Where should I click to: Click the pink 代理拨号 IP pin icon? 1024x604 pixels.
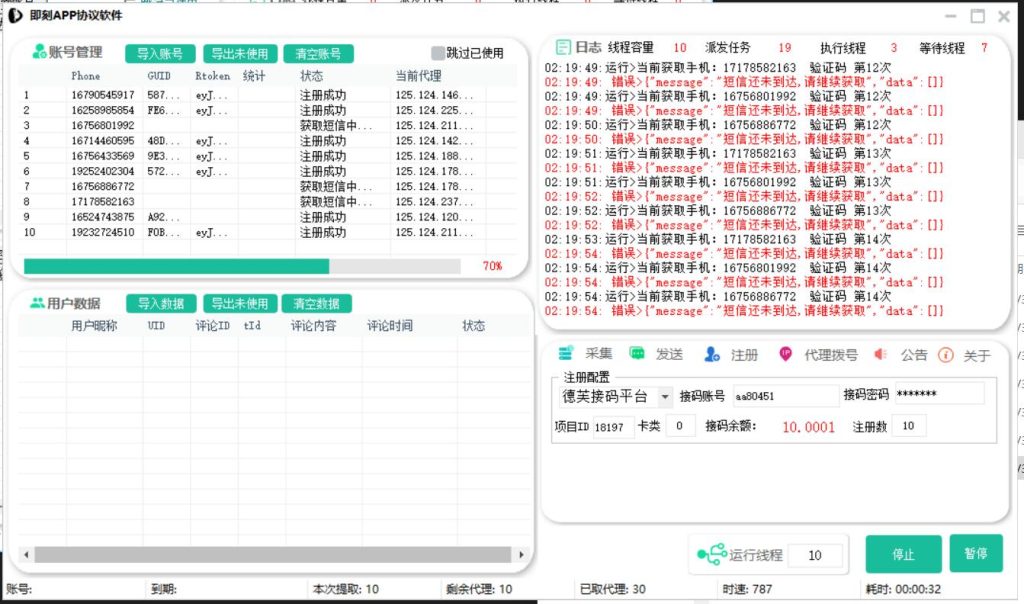(x=786, y=354)
